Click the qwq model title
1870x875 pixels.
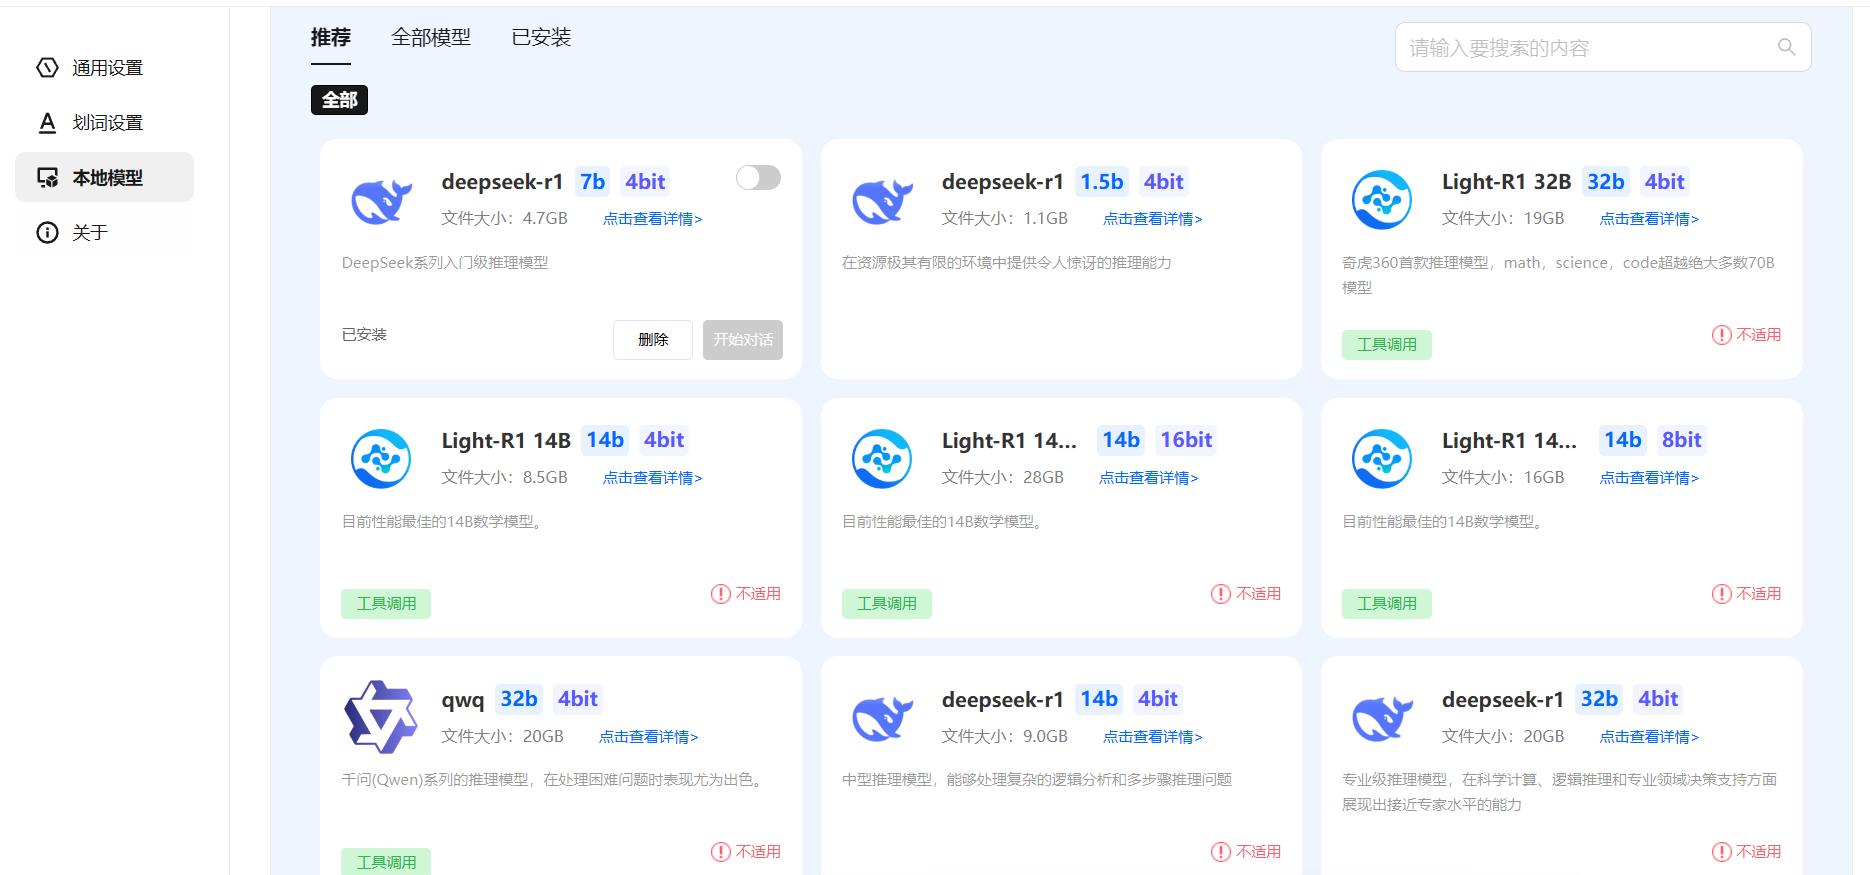pos(463,700)
